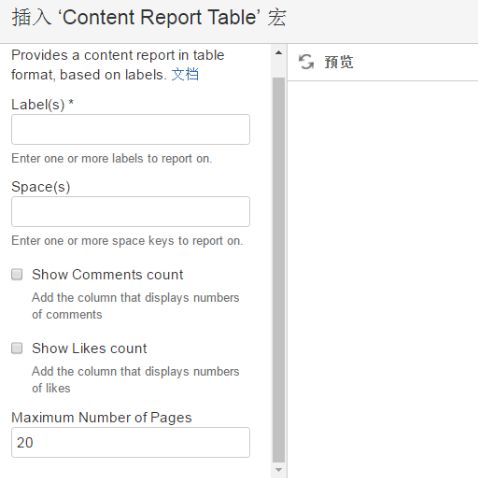The height and width of the screenshot is (478, 487).
Task: Click 'Show Likes count' label text
Action: tap(89, 348)
